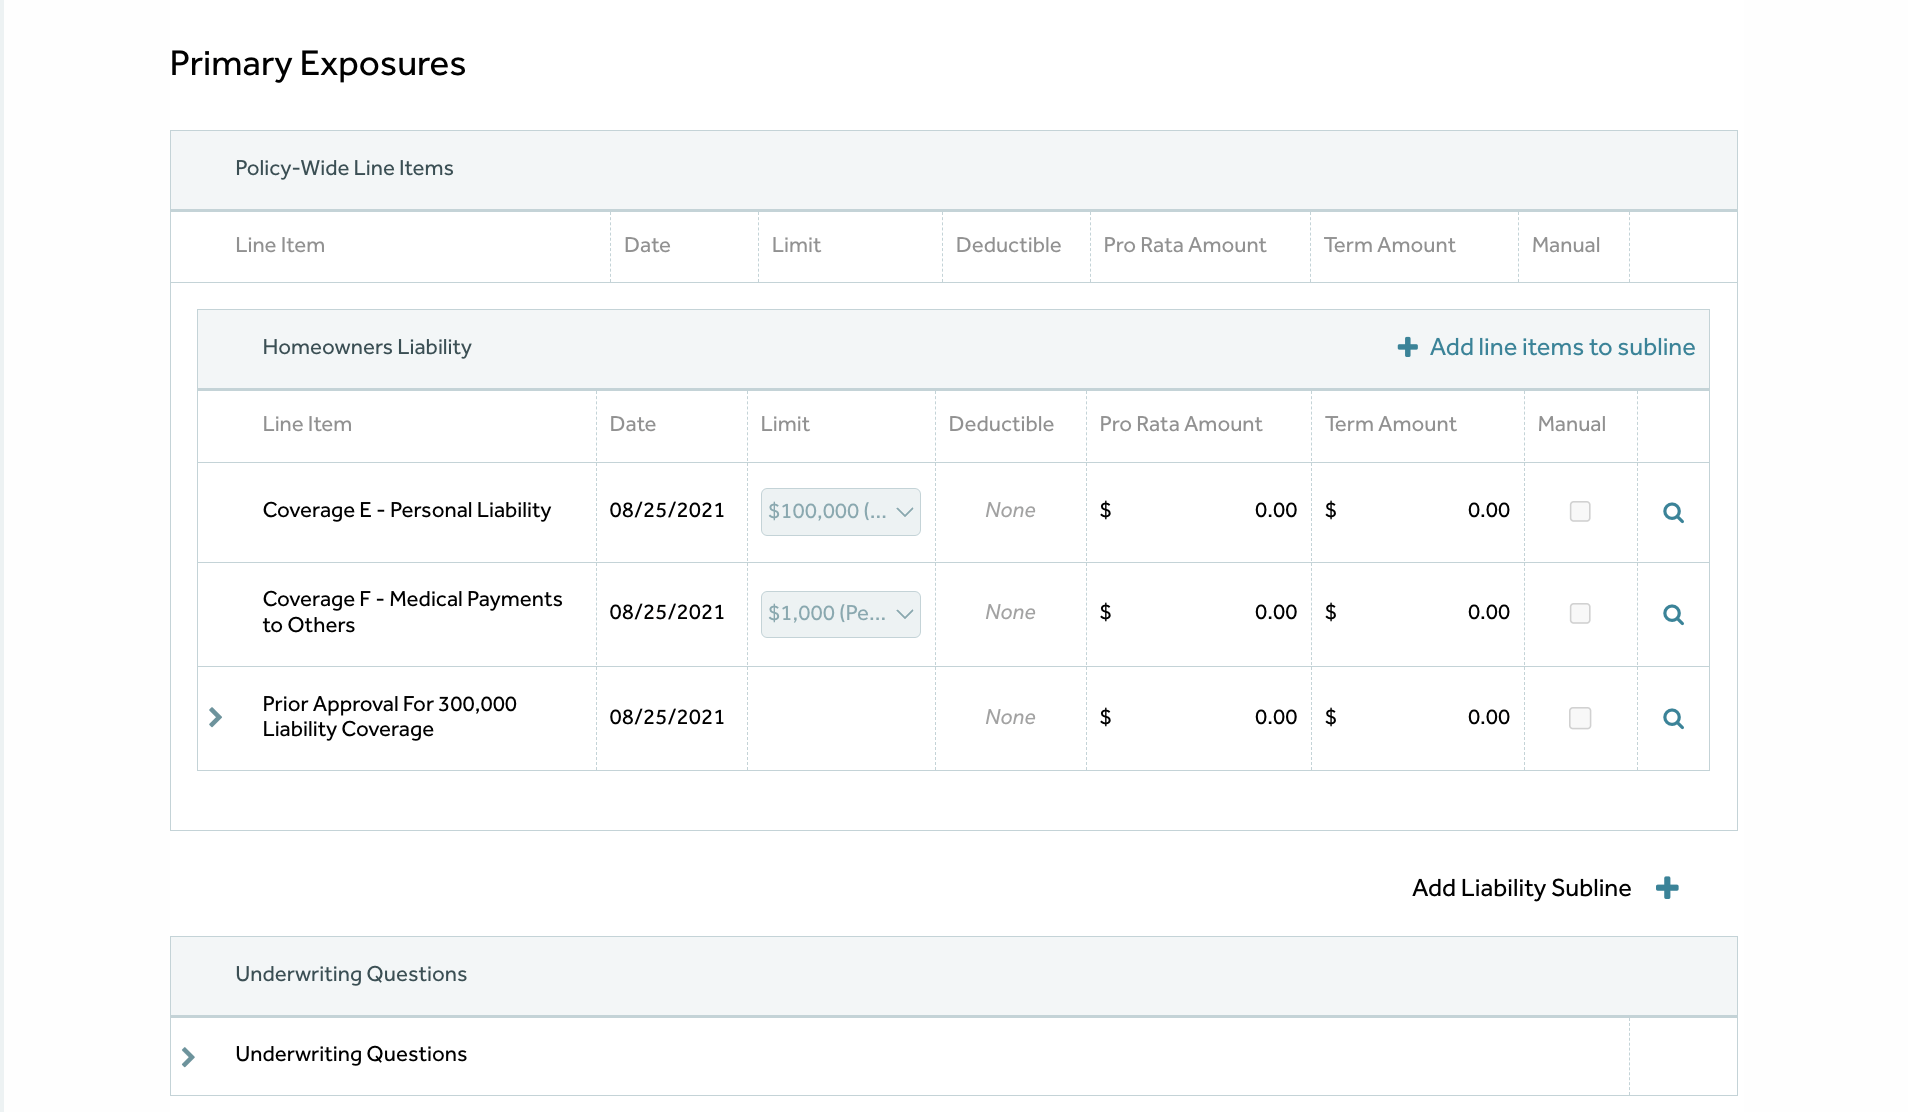Viewport: 1908px width, 1112px height.
Task: Click Prior Approval deductible None
Action: pyautogui.click(x=1010, y=717)
